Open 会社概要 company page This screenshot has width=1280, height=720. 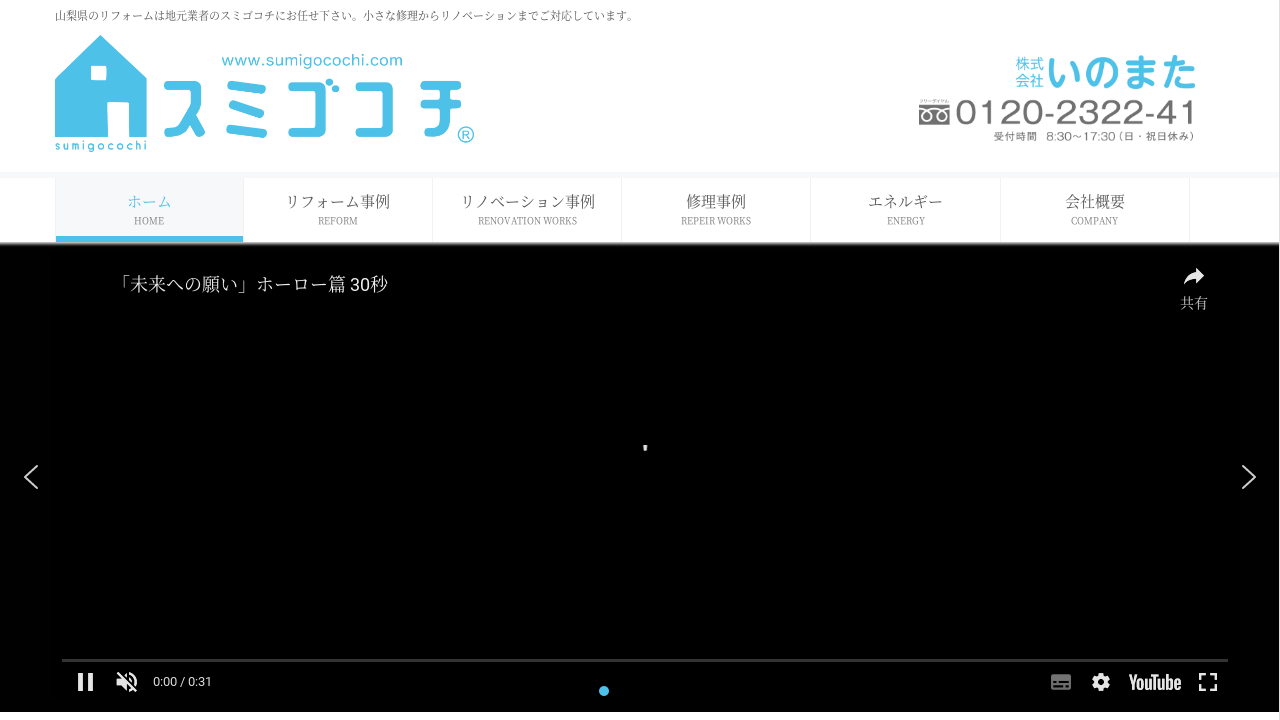click(1095, 209)
